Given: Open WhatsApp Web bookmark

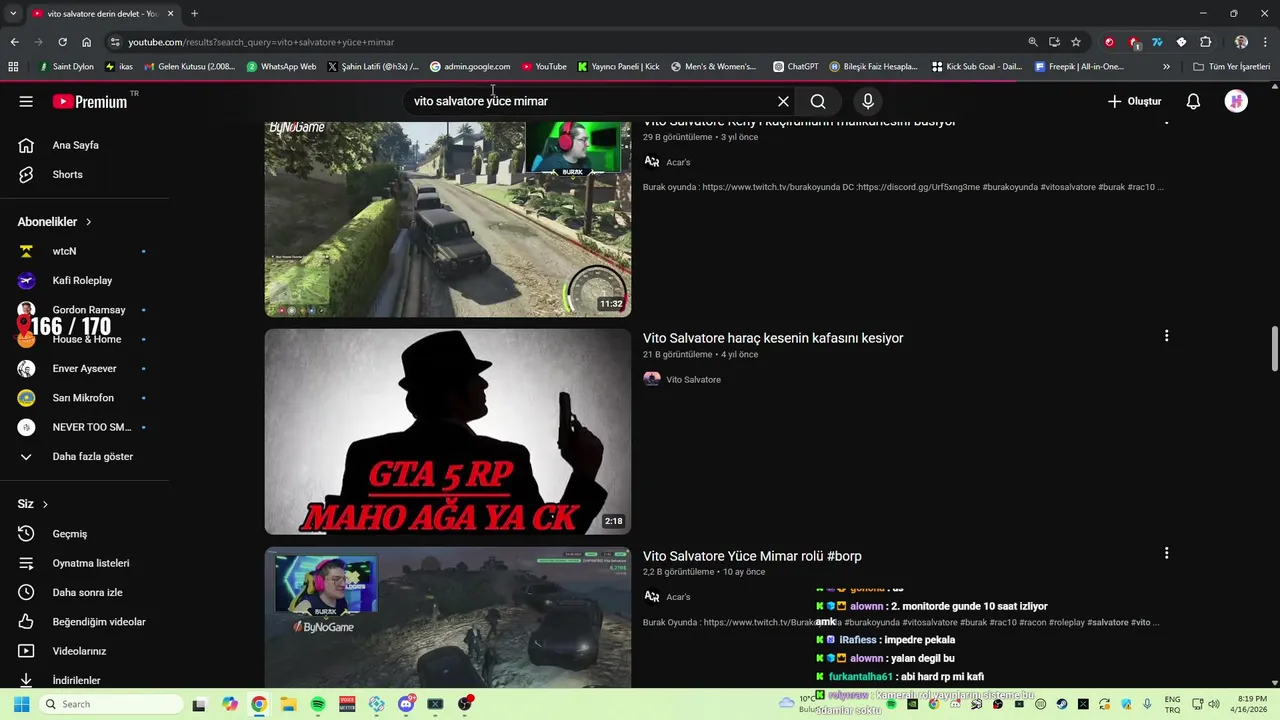Looking at the screenshot, I should 281,67.
